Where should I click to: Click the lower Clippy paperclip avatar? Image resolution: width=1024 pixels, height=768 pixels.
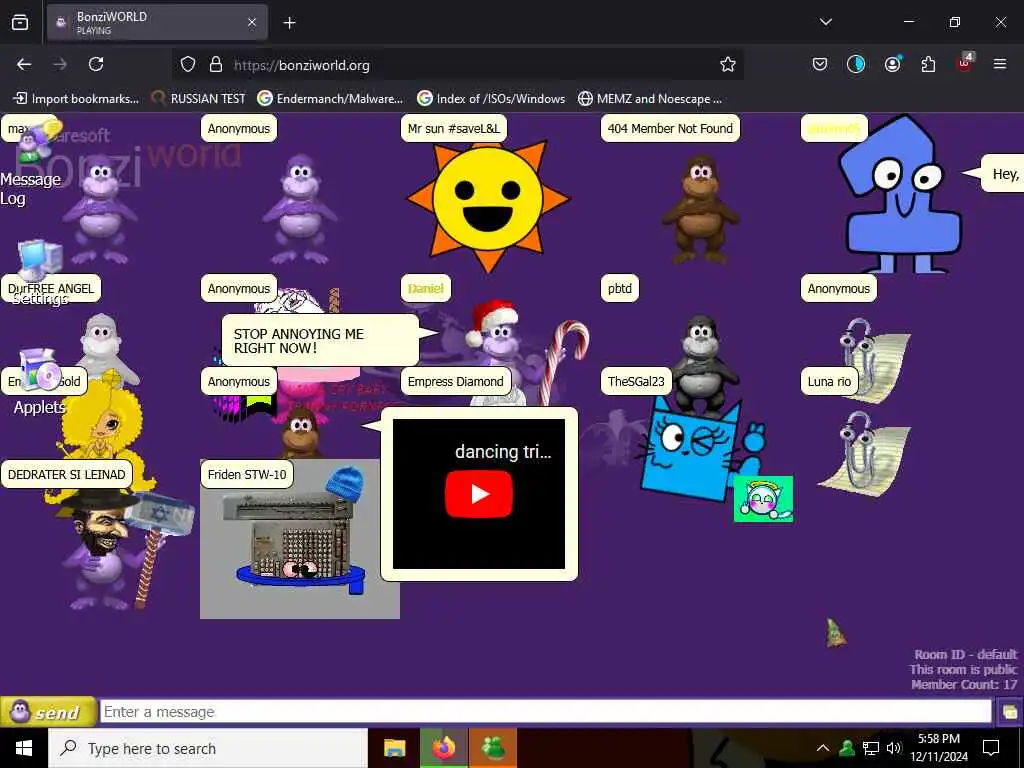(863, 452)
